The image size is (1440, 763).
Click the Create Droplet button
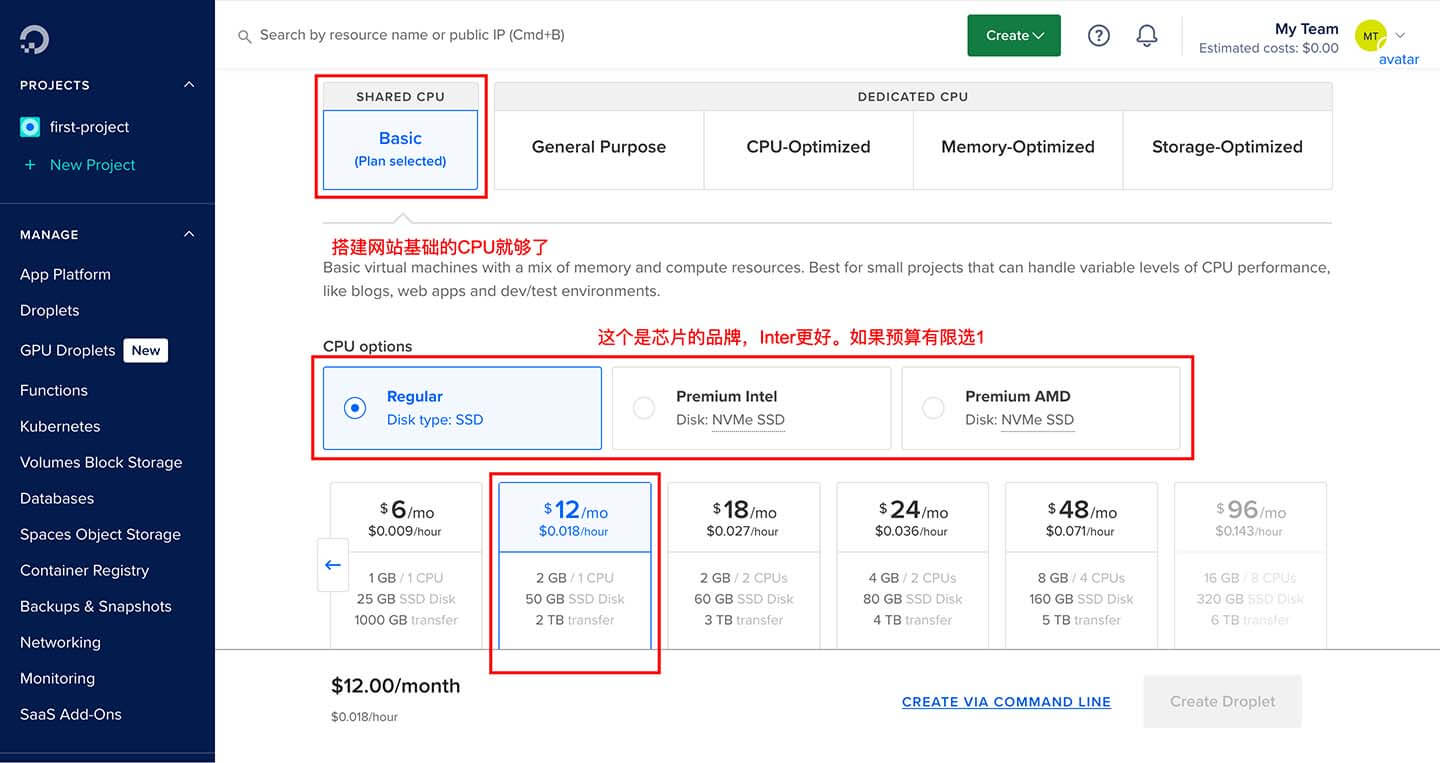(x=1222, y=701)
